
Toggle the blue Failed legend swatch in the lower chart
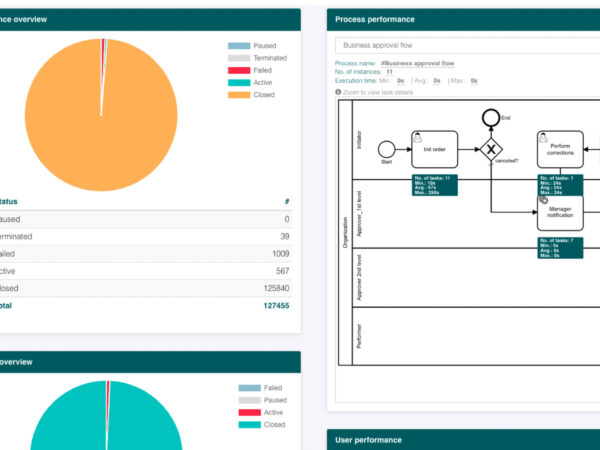[x=249, y=388]
